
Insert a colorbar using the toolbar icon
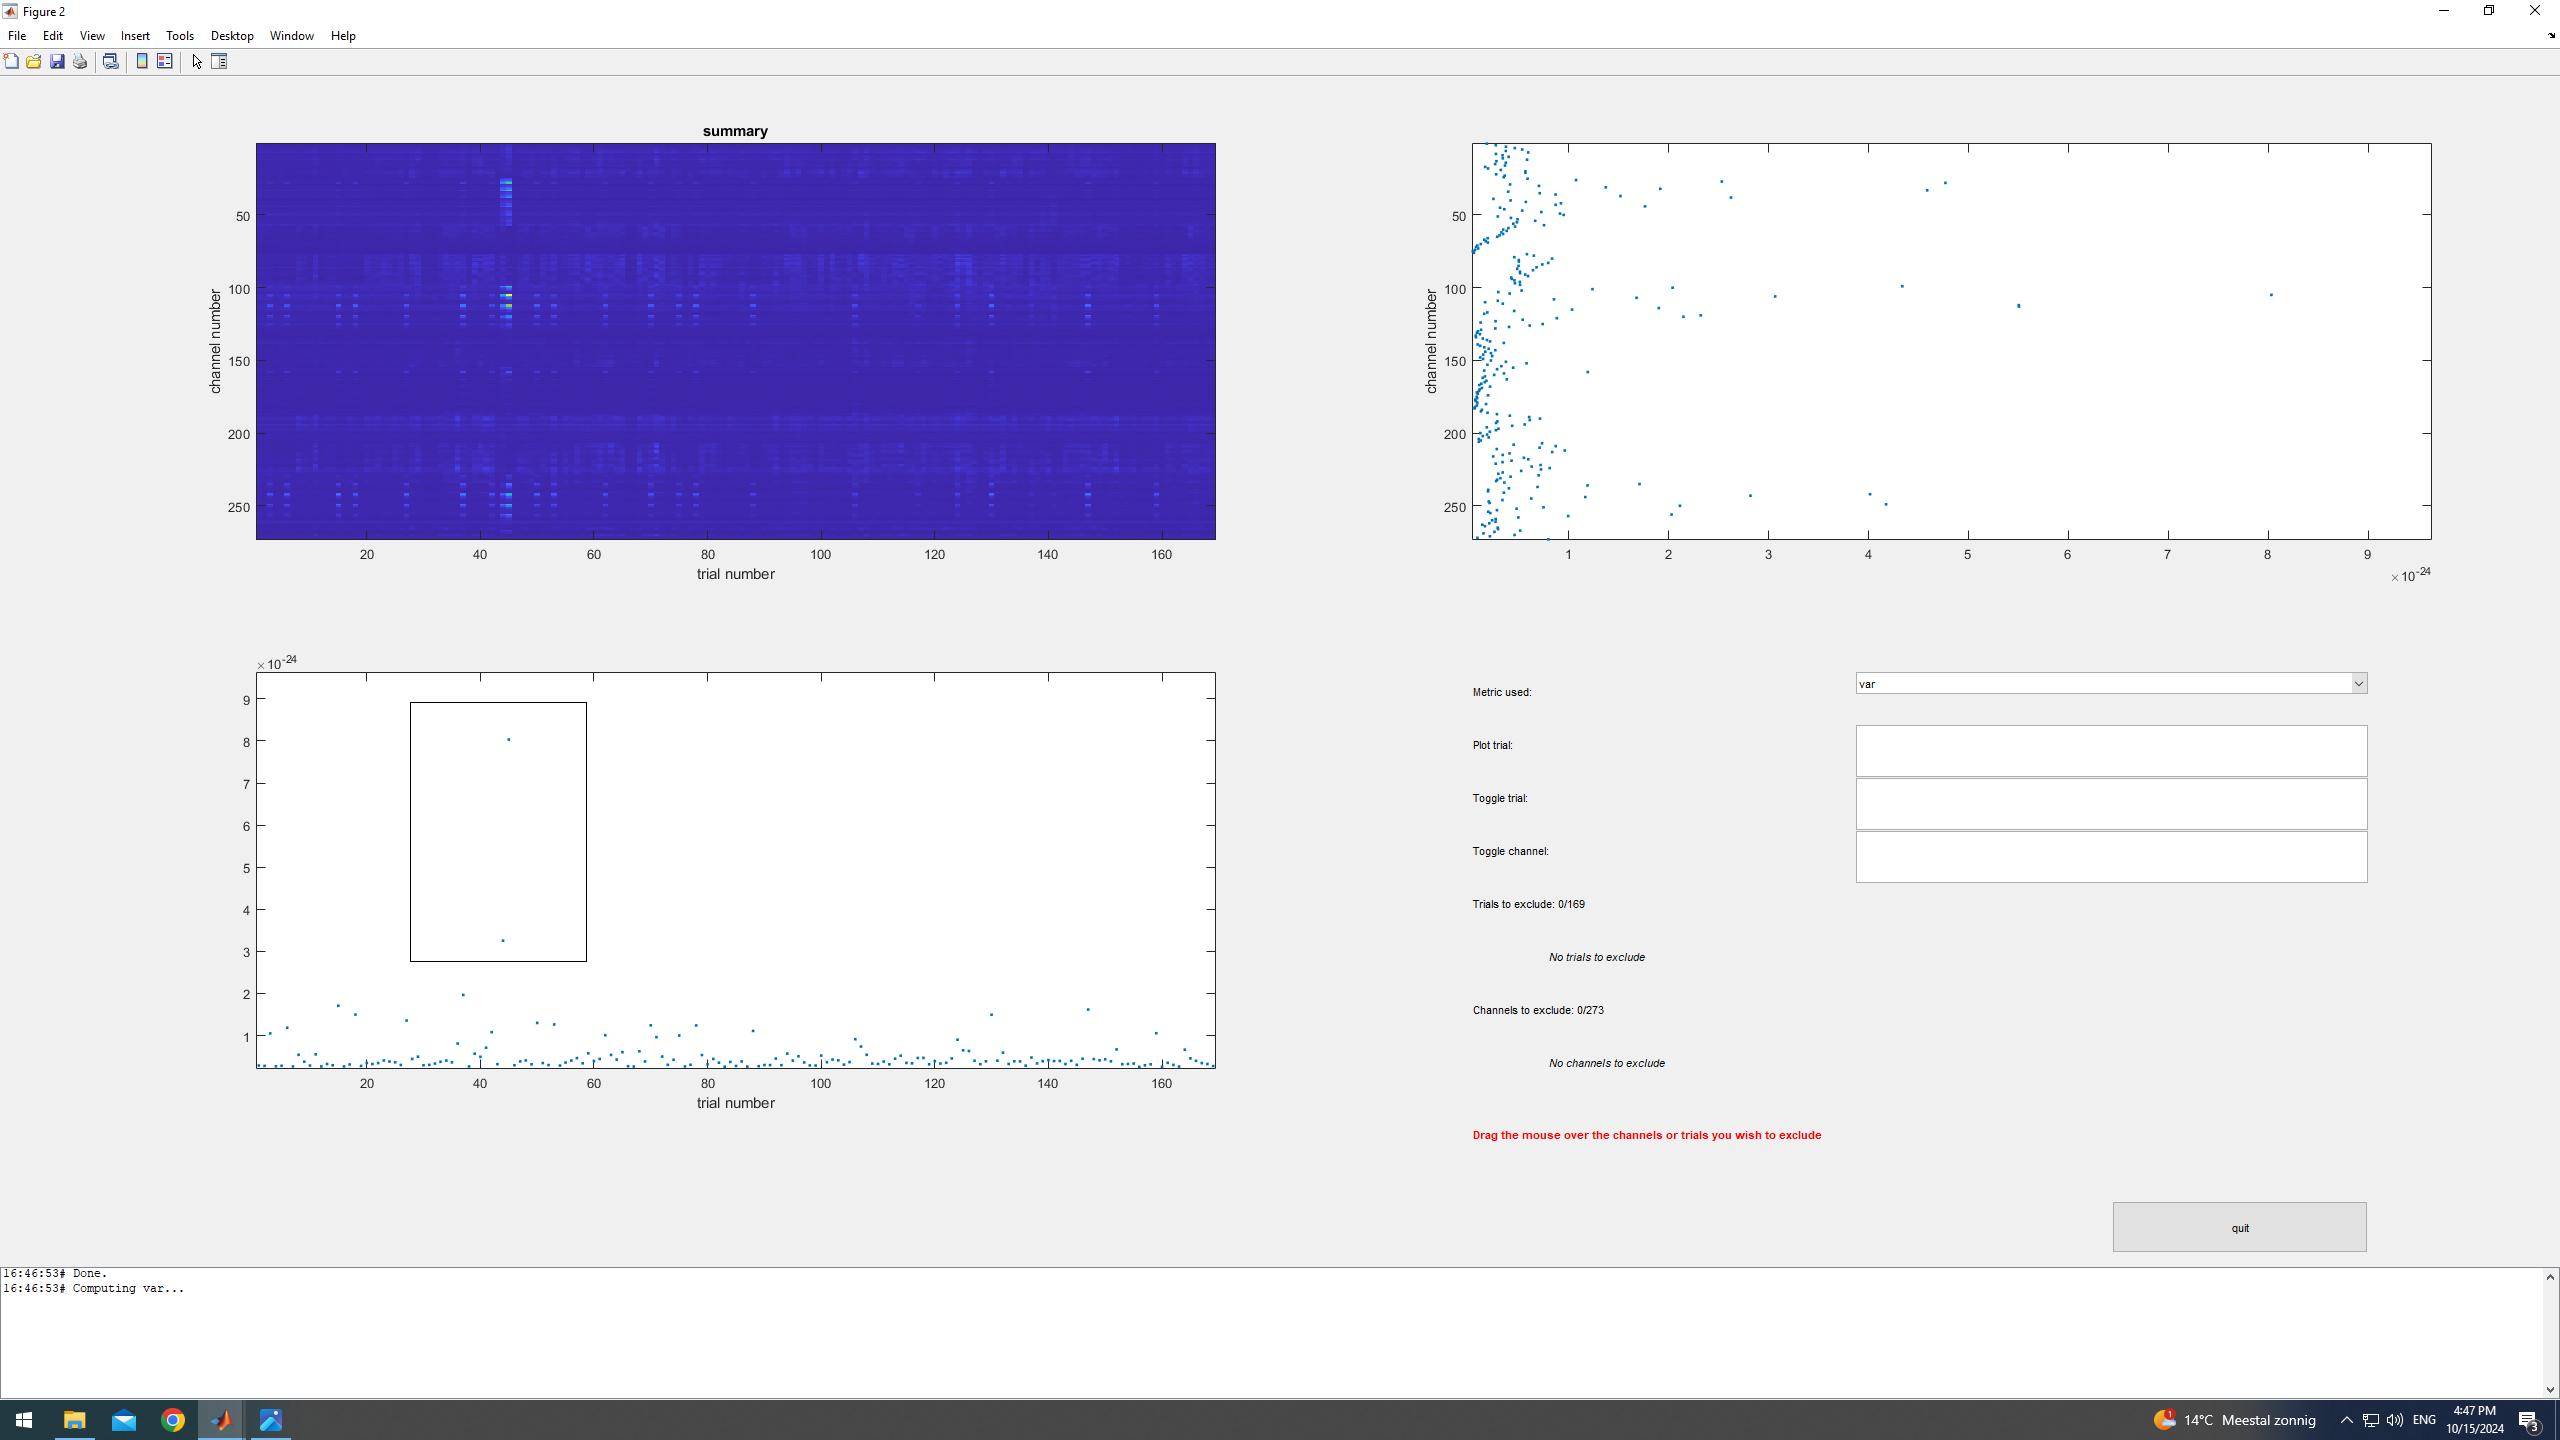pyautogui.click(x=142, y=62)
